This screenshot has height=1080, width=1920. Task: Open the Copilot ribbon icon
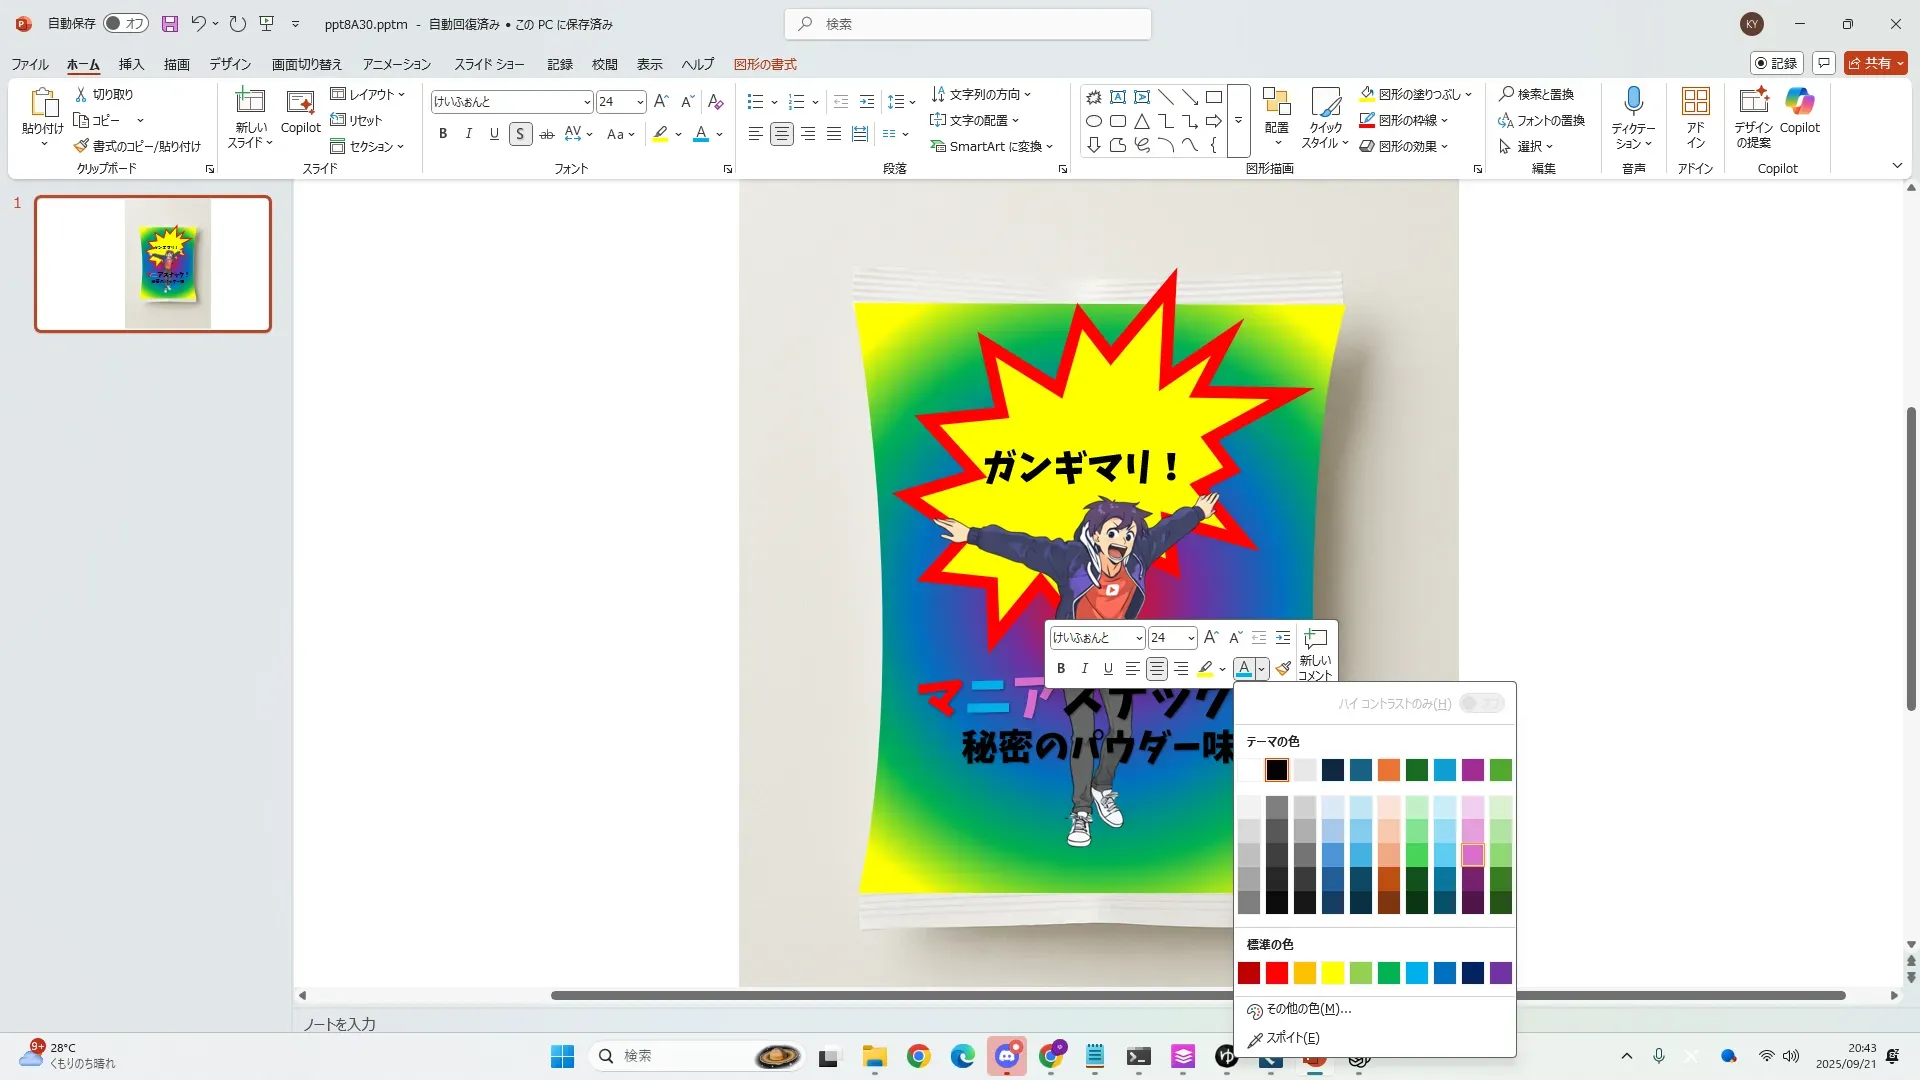1799,101
